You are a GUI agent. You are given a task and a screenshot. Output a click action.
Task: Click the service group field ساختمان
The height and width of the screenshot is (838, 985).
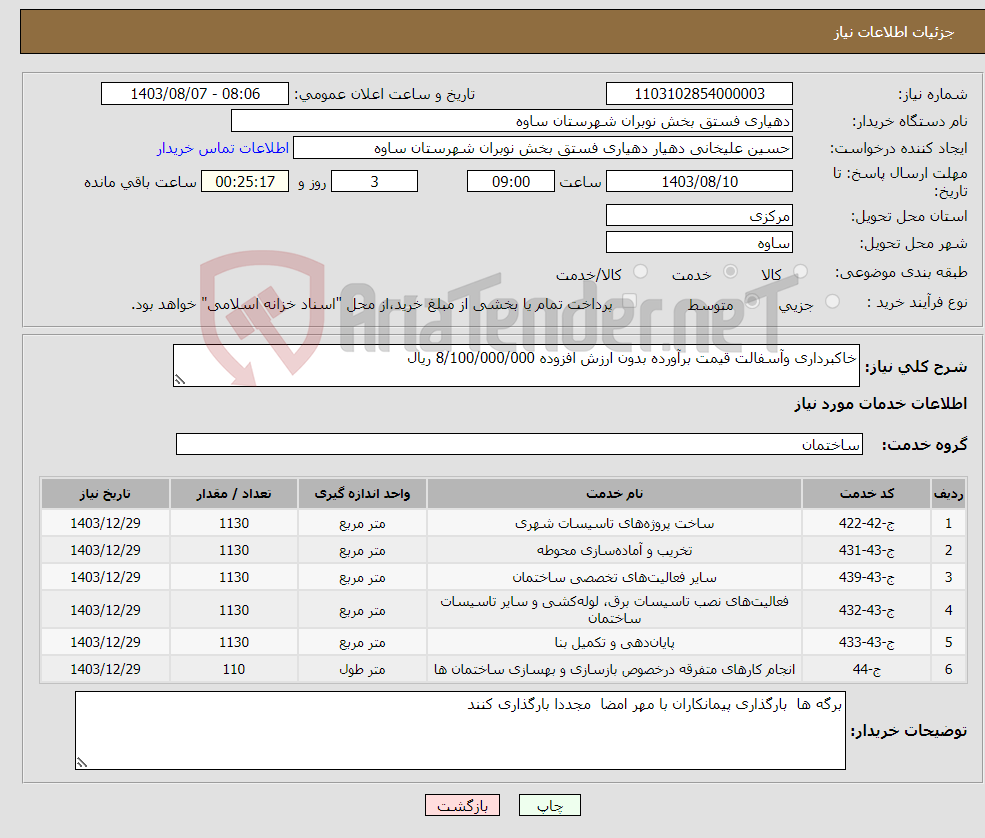(519, 444)
